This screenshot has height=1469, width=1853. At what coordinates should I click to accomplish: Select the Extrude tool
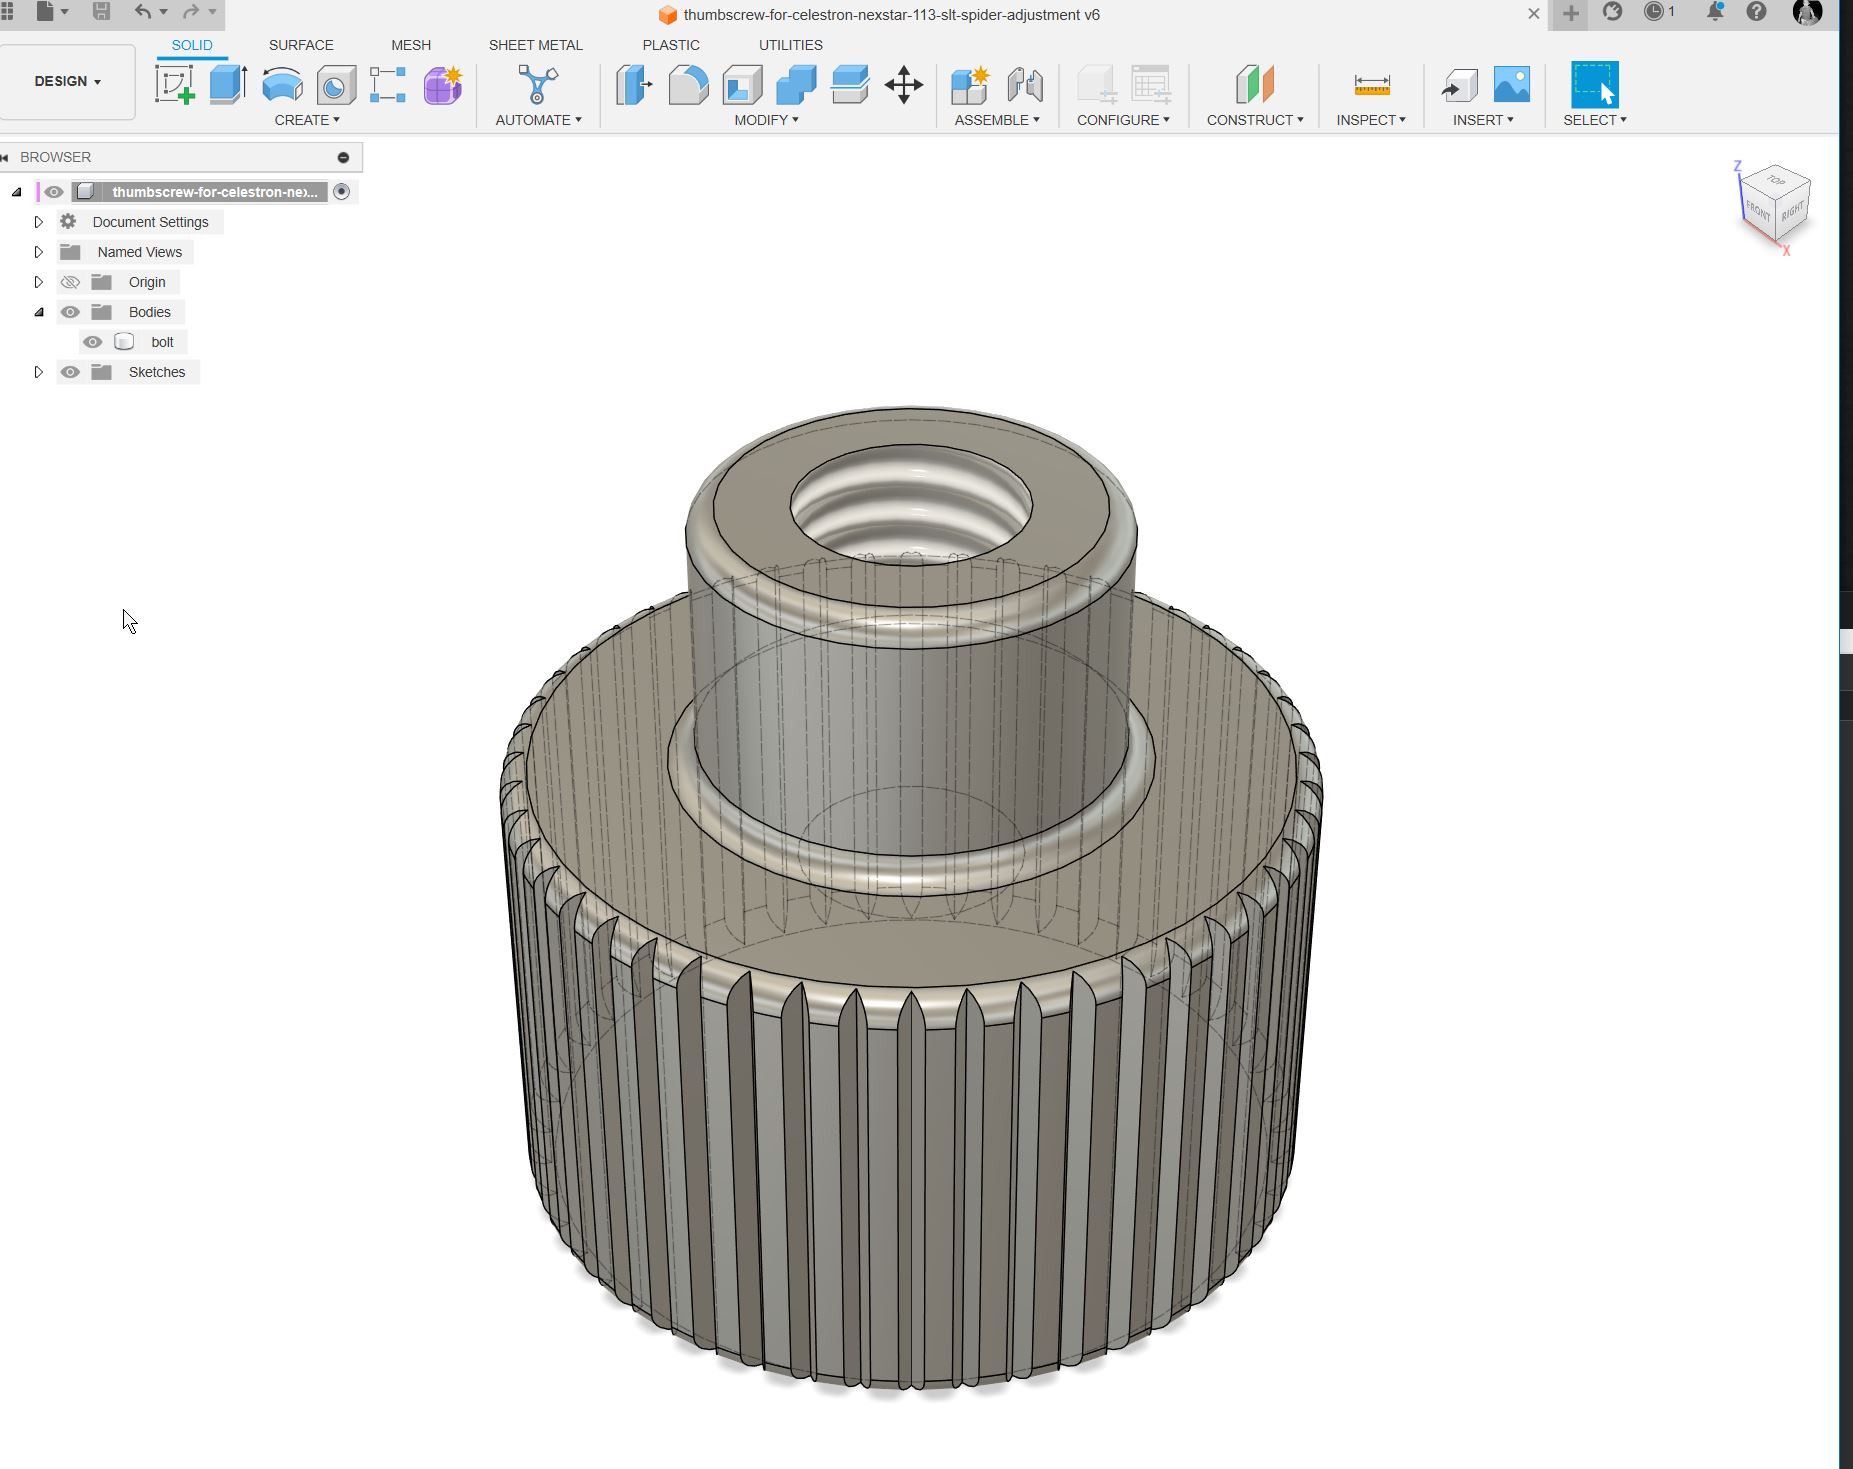click(228, 85)
